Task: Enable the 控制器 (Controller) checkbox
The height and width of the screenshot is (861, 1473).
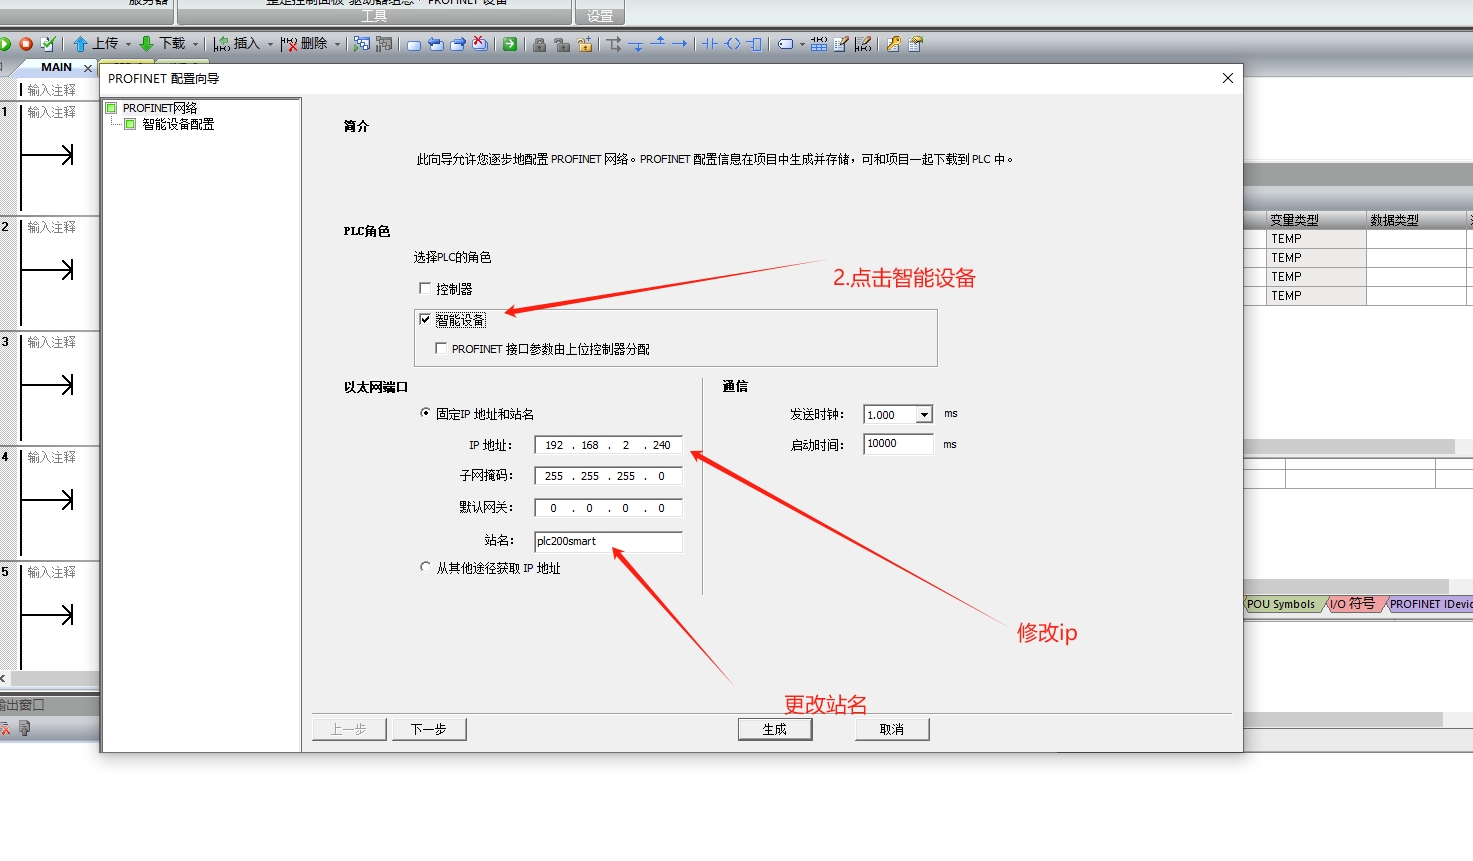Action: pos(425,288)
